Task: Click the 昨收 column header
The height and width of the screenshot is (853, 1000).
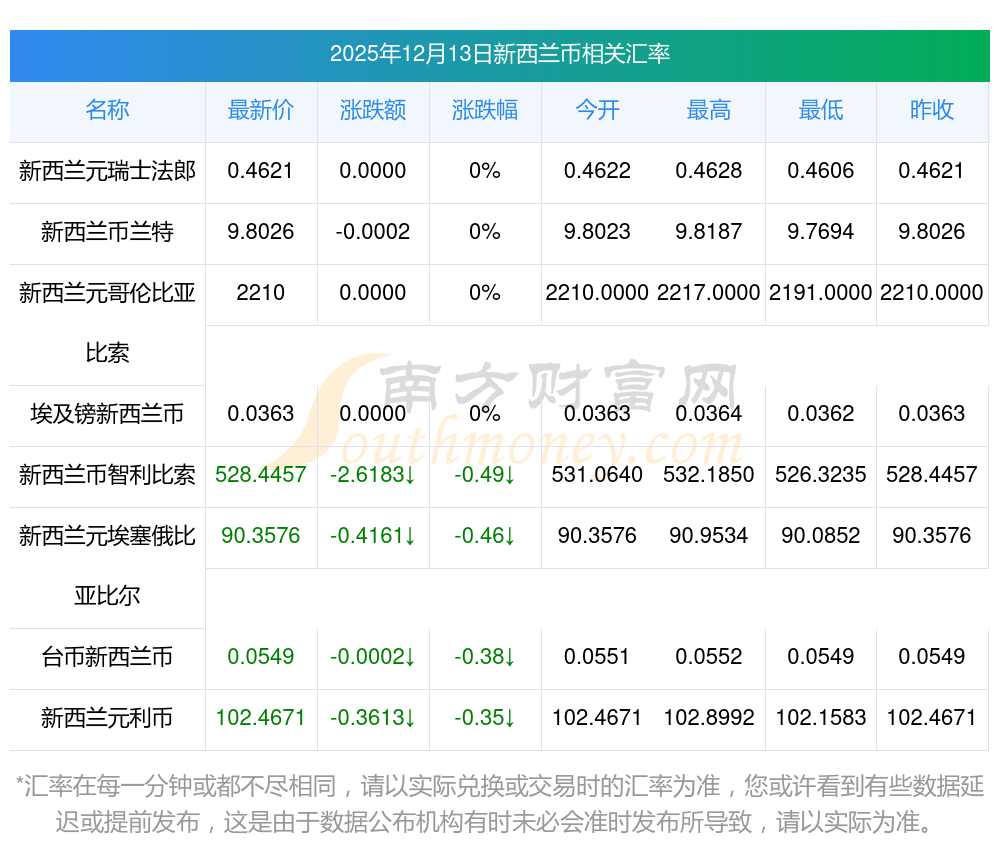Action: click(x=932, y=110)
